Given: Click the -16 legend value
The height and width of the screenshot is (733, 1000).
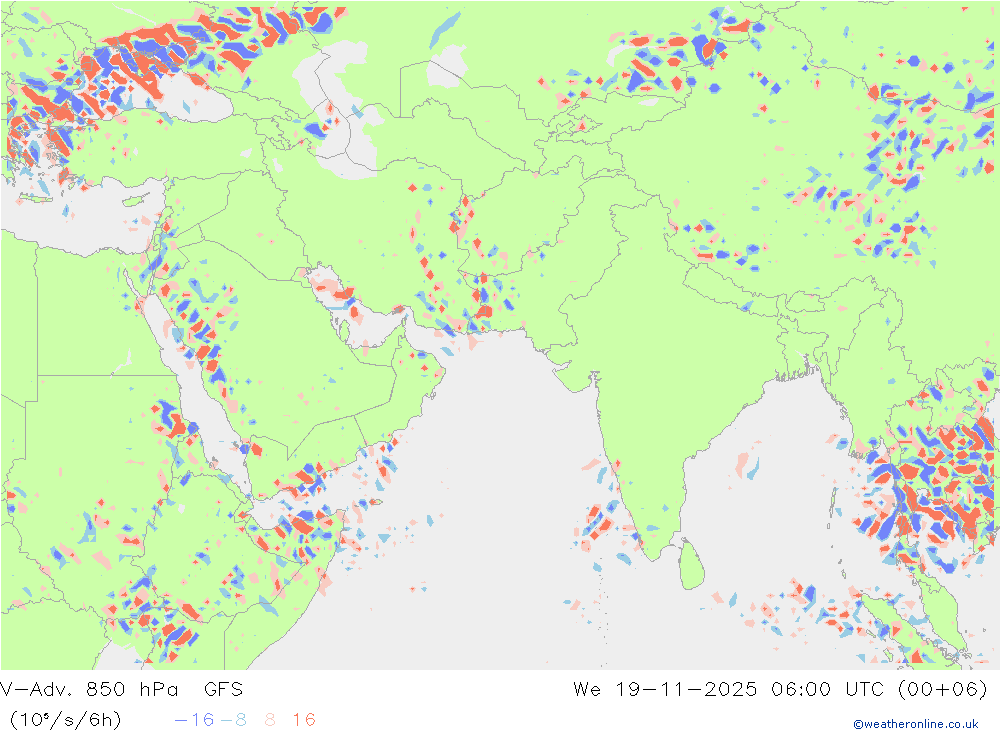Looking at the screenshot, I should click(195, 720).
